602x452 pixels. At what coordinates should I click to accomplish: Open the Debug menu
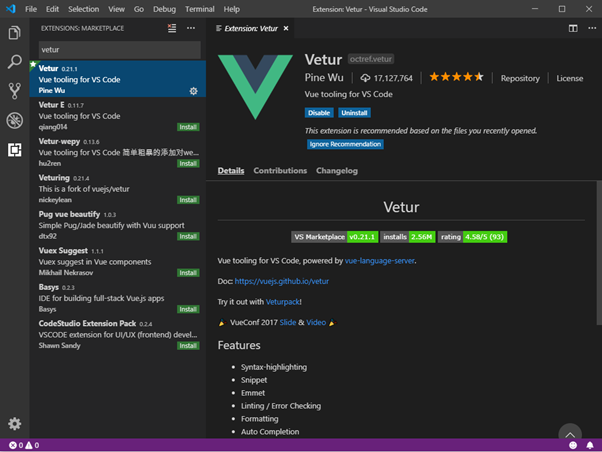coord(164,9)
